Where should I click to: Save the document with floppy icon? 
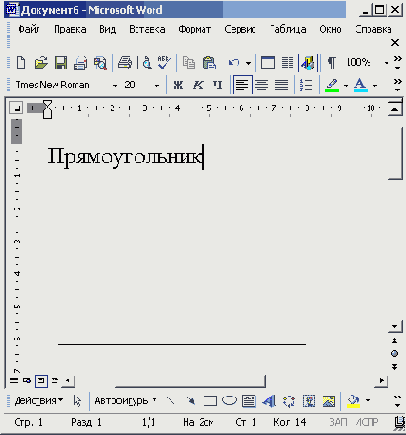pyautogui.click(x=61, y=63)
